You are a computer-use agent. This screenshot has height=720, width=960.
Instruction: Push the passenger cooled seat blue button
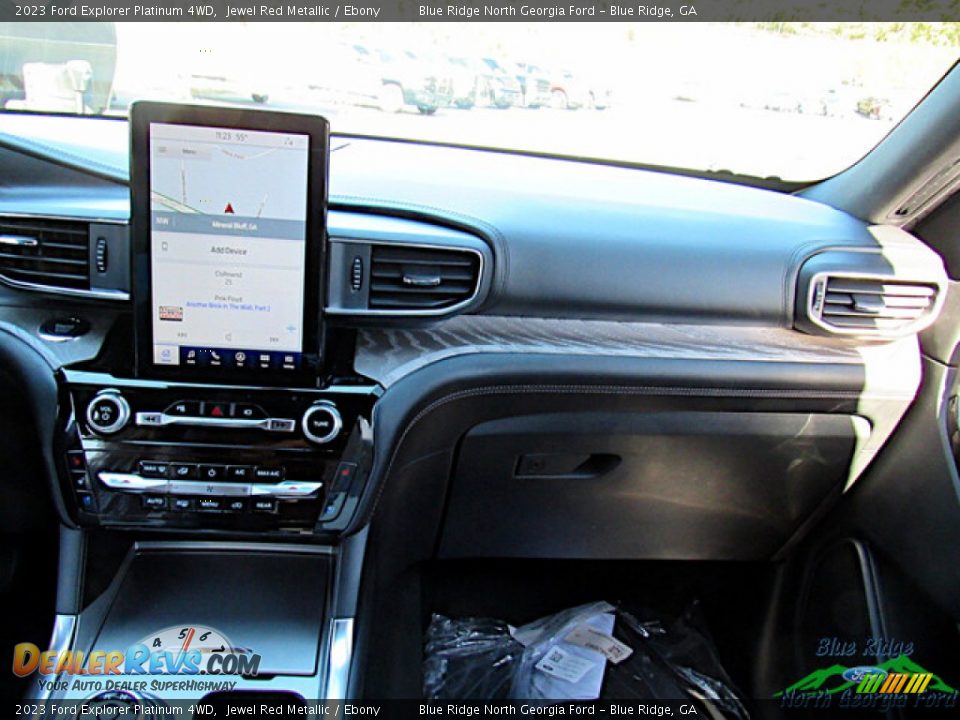[330, 508]
